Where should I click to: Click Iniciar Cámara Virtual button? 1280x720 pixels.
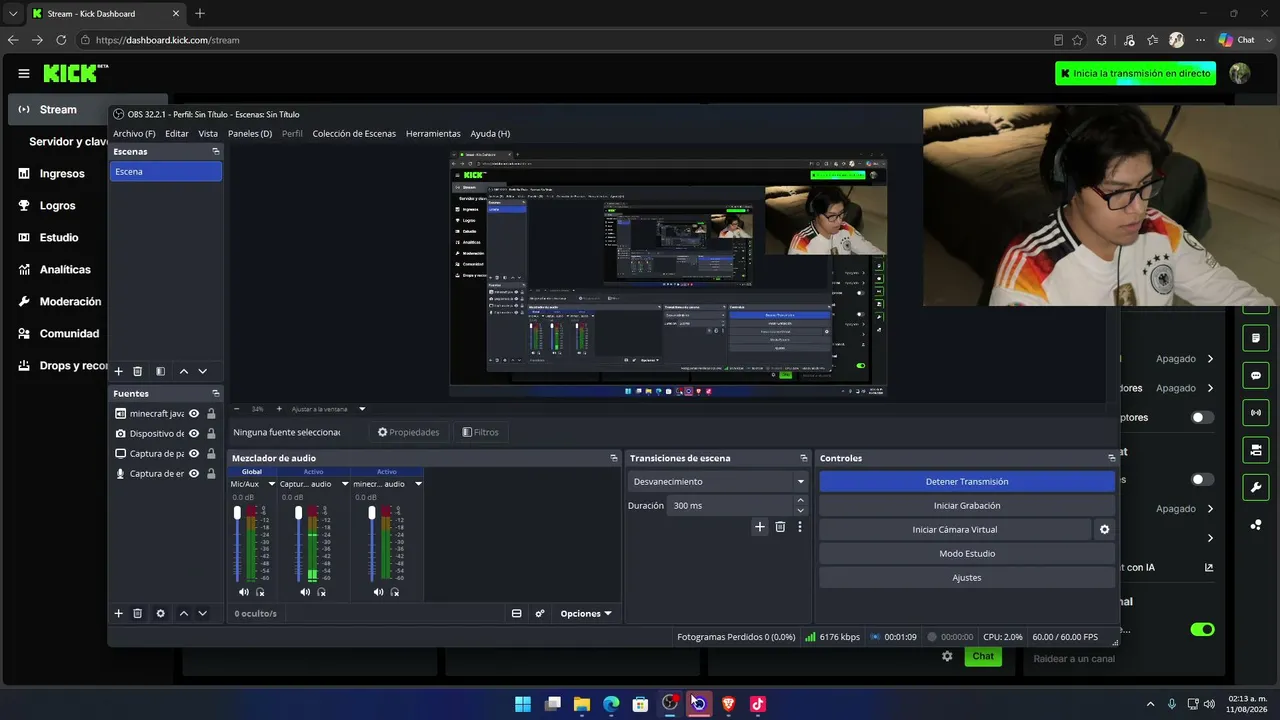pos(955,530)
